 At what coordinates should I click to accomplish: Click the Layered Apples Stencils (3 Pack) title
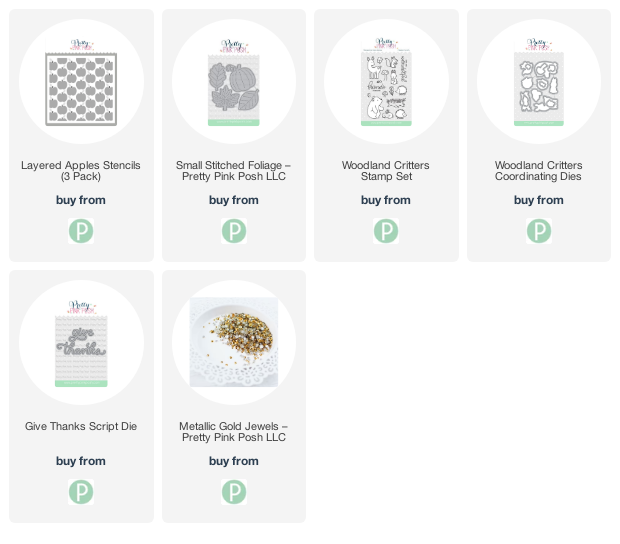click(81, 171)
